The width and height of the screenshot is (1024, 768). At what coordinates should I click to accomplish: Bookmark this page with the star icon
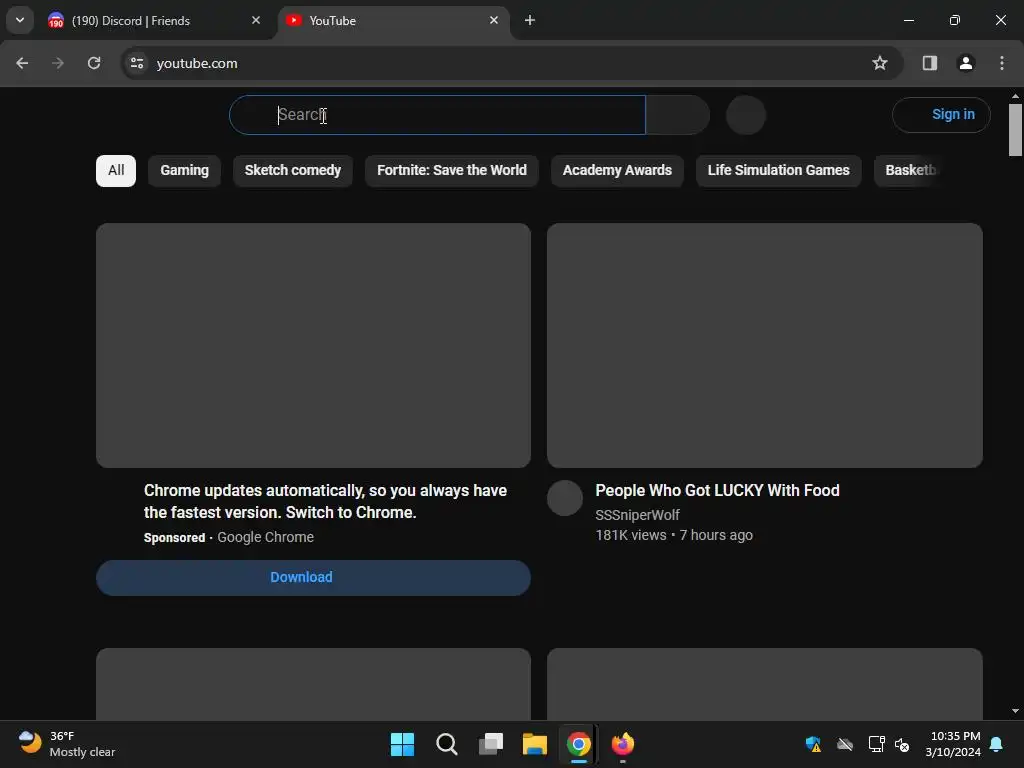click(x=880, y=63)
